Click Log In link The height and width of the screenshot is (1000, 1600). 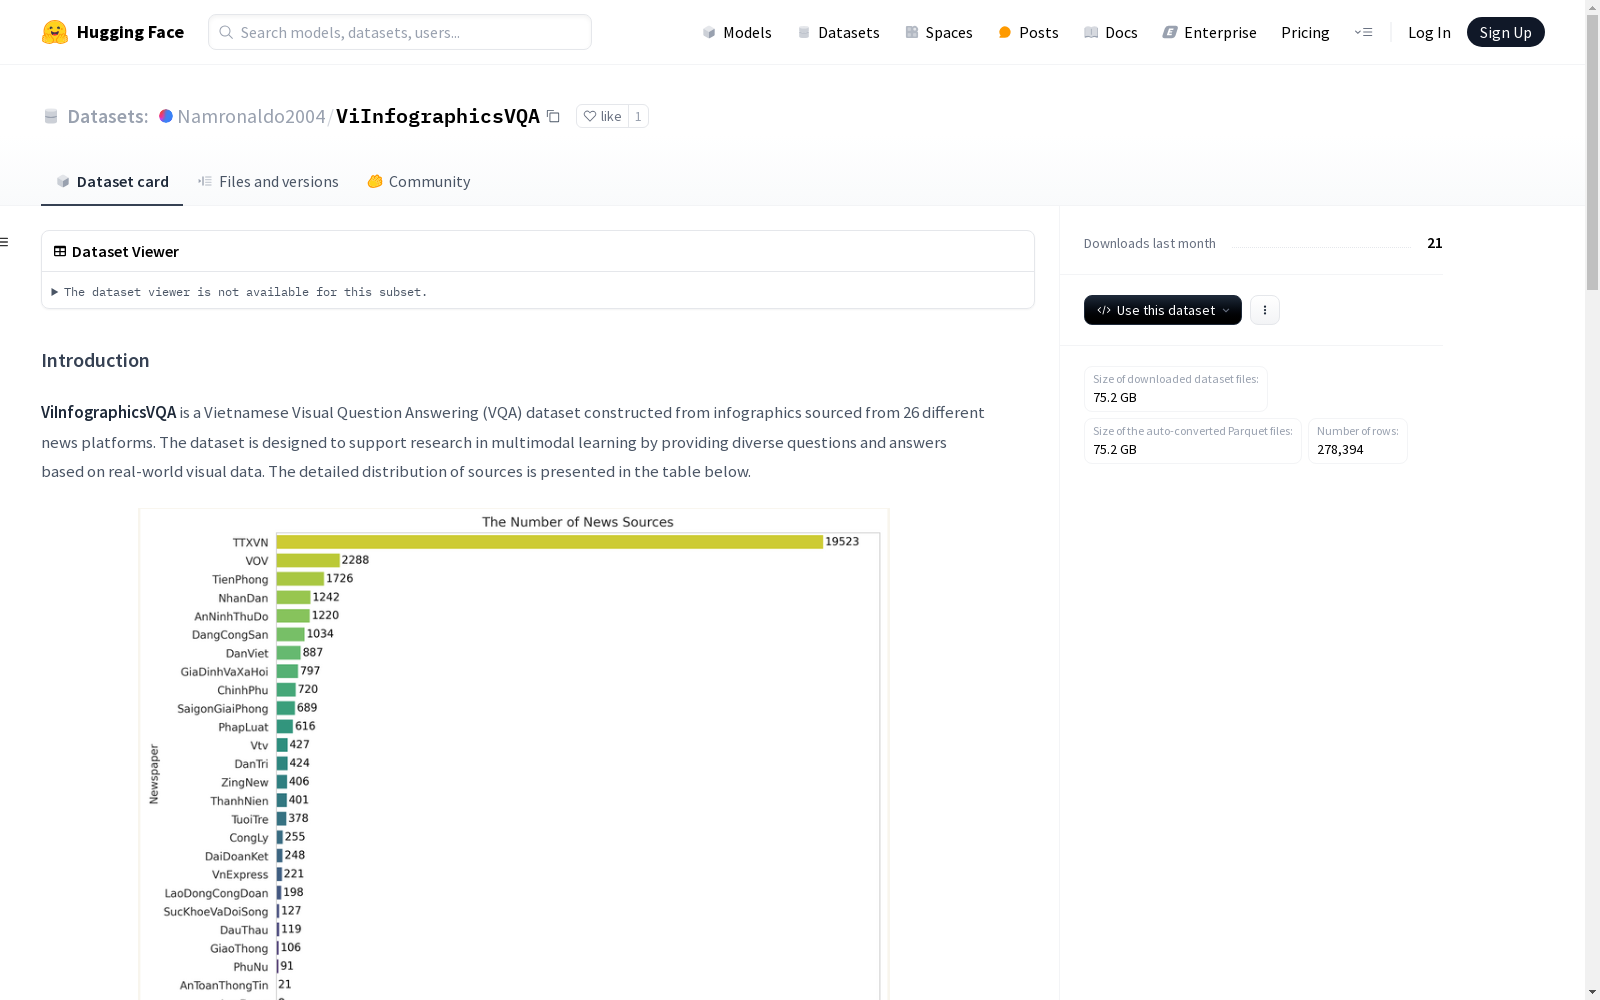(1429, 32)
